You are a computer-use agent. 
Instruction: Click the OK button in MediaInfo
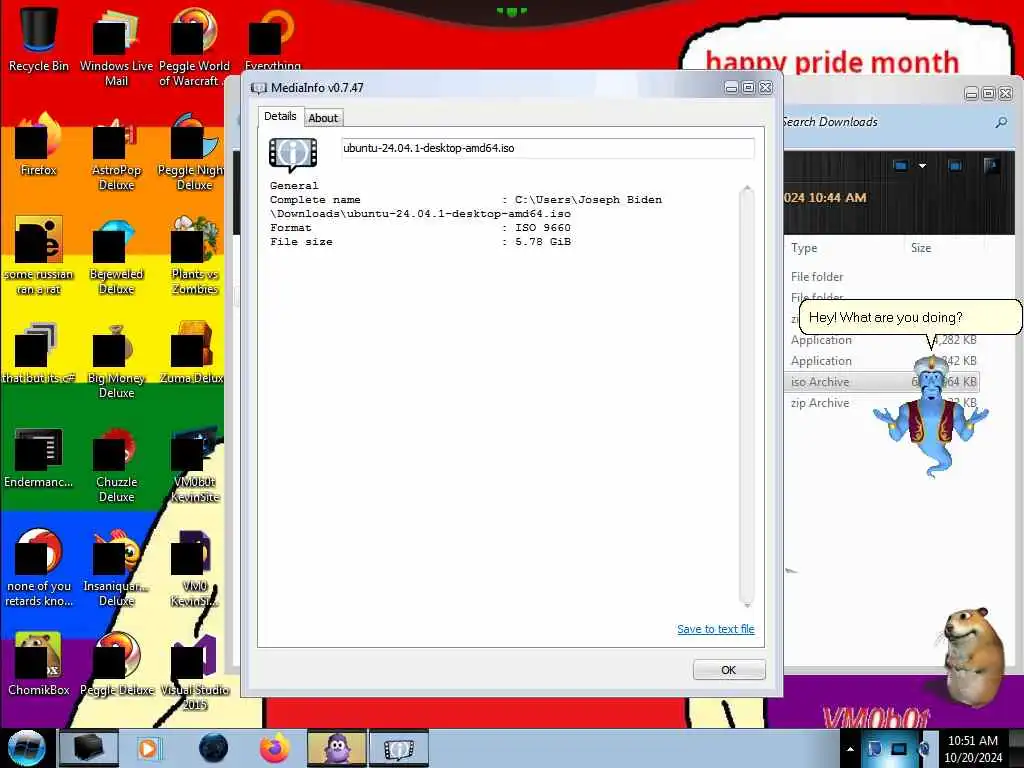pos(728,669)
